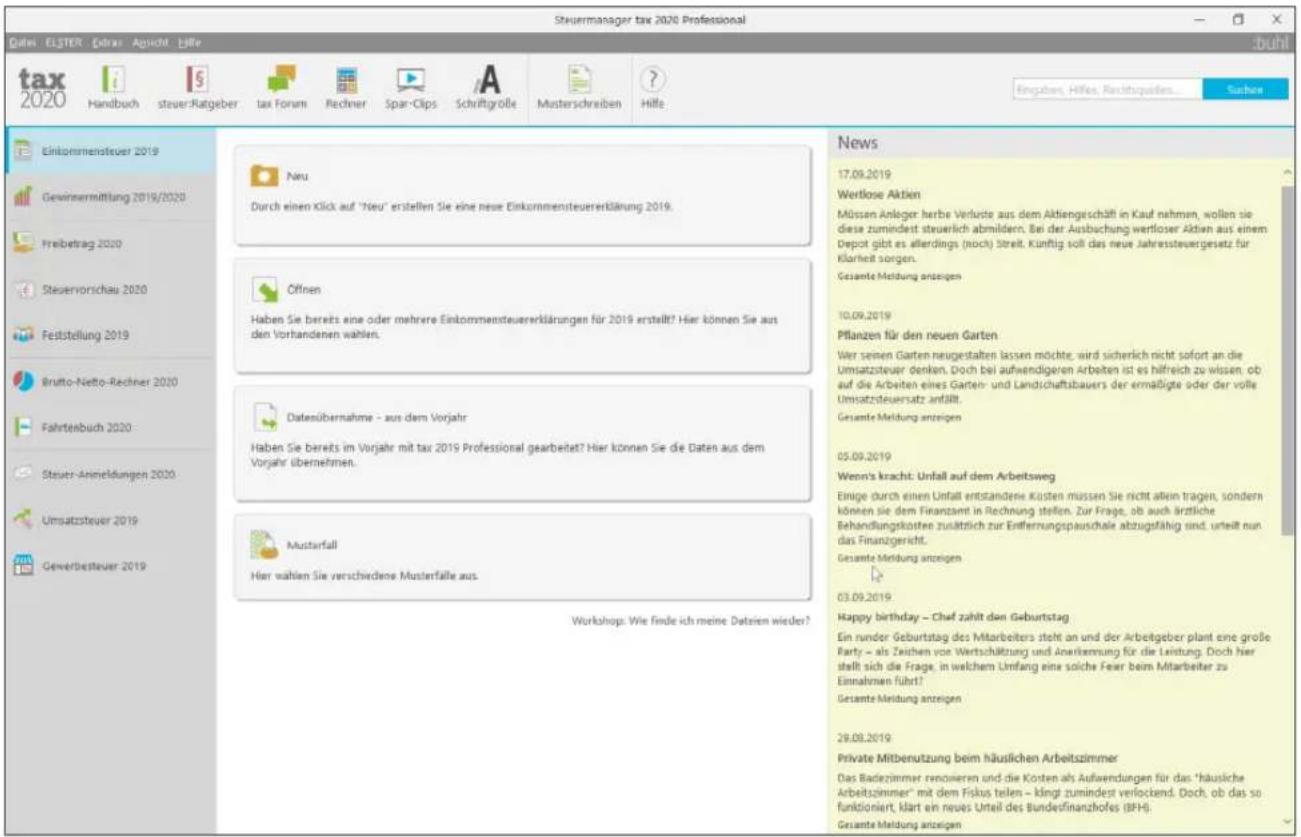Open the Datei menu
1301x837 pixels.
[20, 41]
